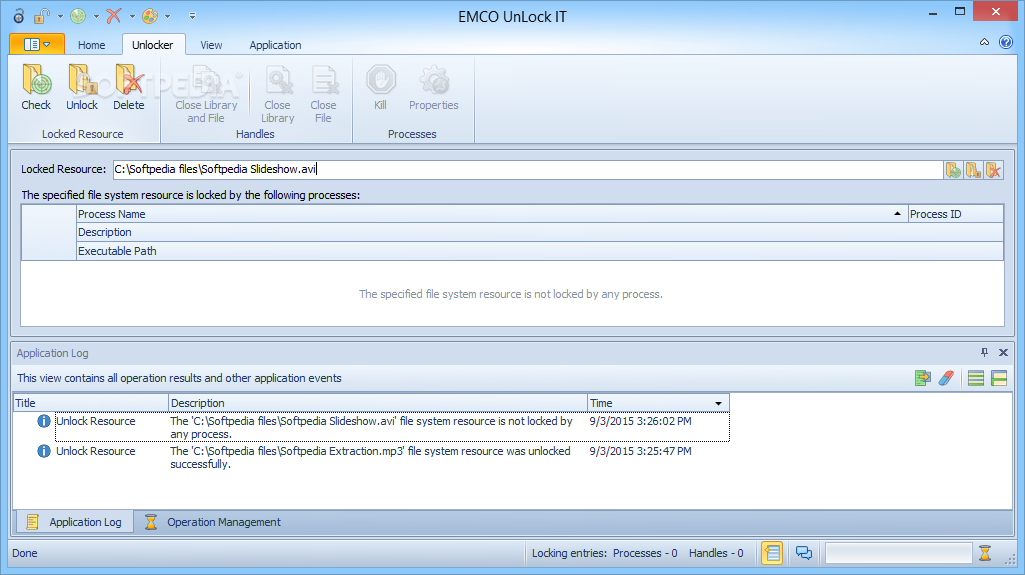The height and width of the screenshot is (575, 1025).
Task: Select the Unlocker ribbon tab
Action: click(x=152, y=45)
